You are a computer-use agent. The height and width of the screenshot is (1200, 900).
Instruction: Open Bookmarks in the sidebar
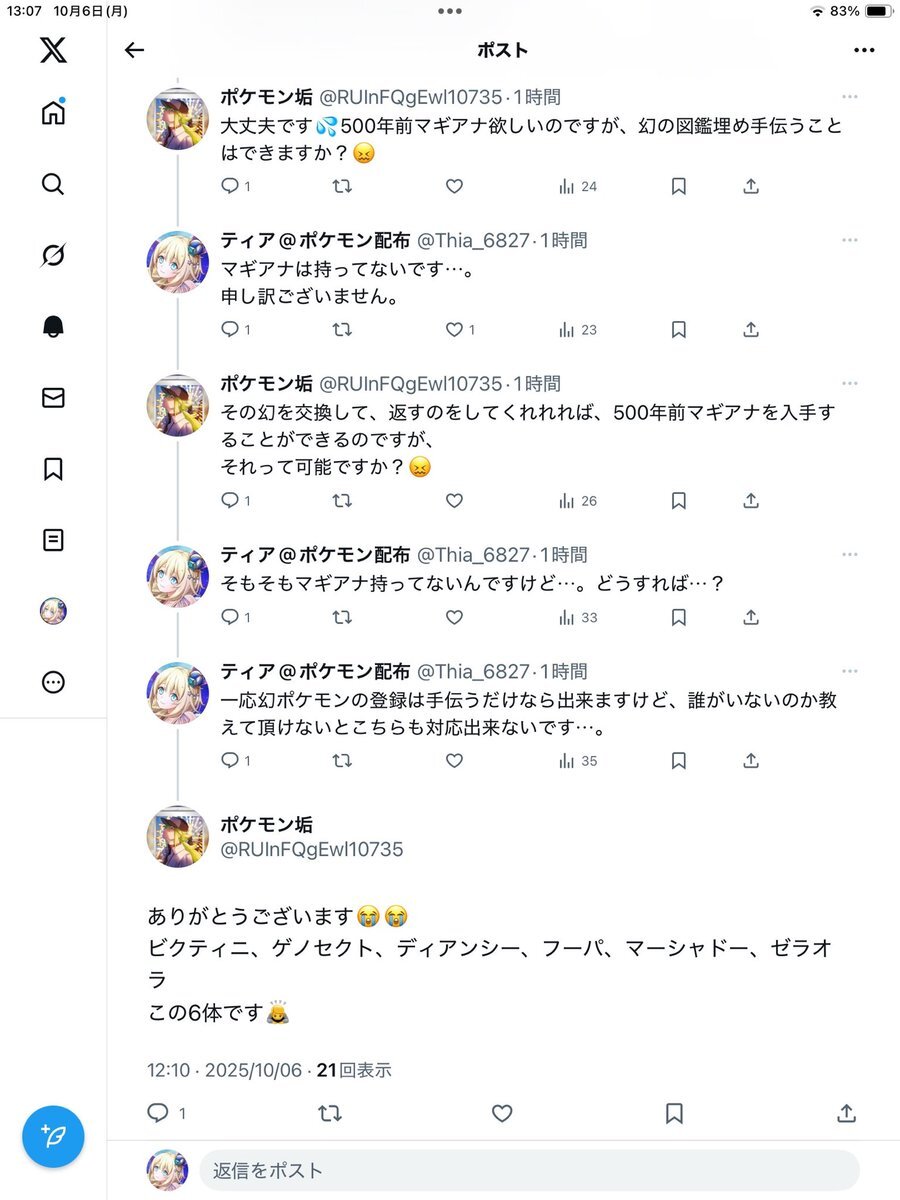click(x=53, y=469)
